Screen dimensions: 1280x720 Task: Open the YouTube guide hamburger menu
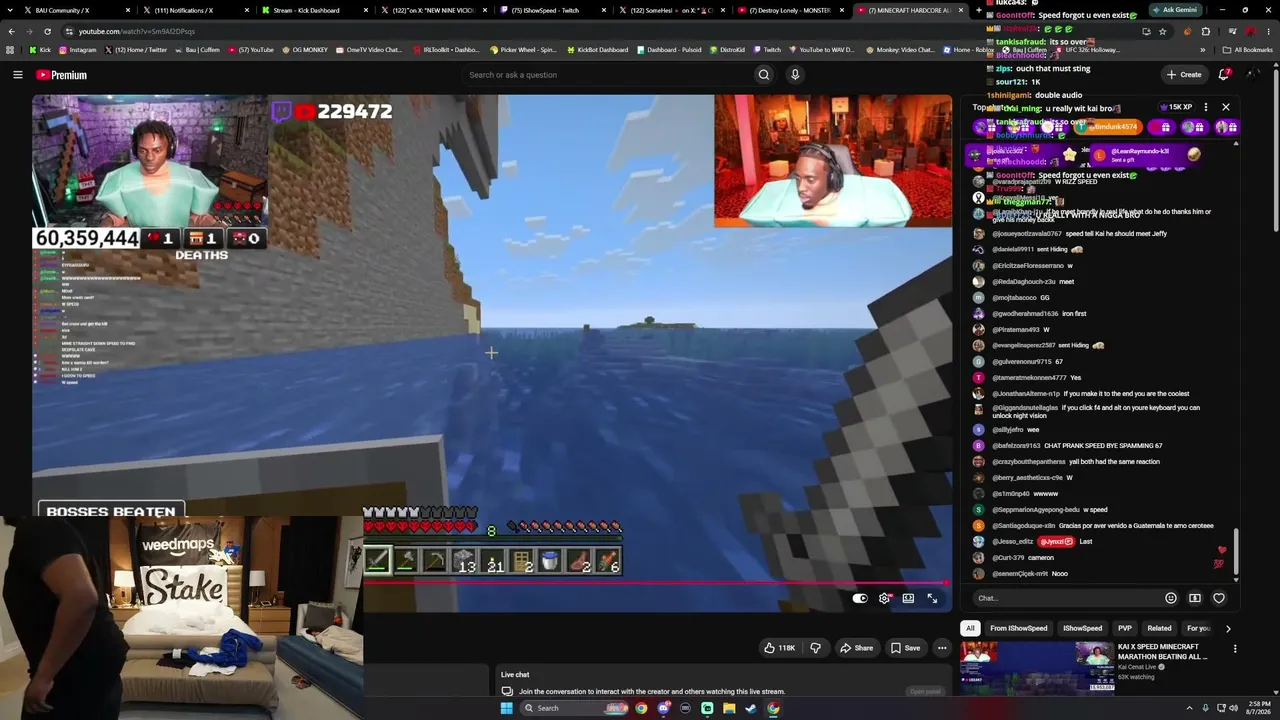(17, 75)
